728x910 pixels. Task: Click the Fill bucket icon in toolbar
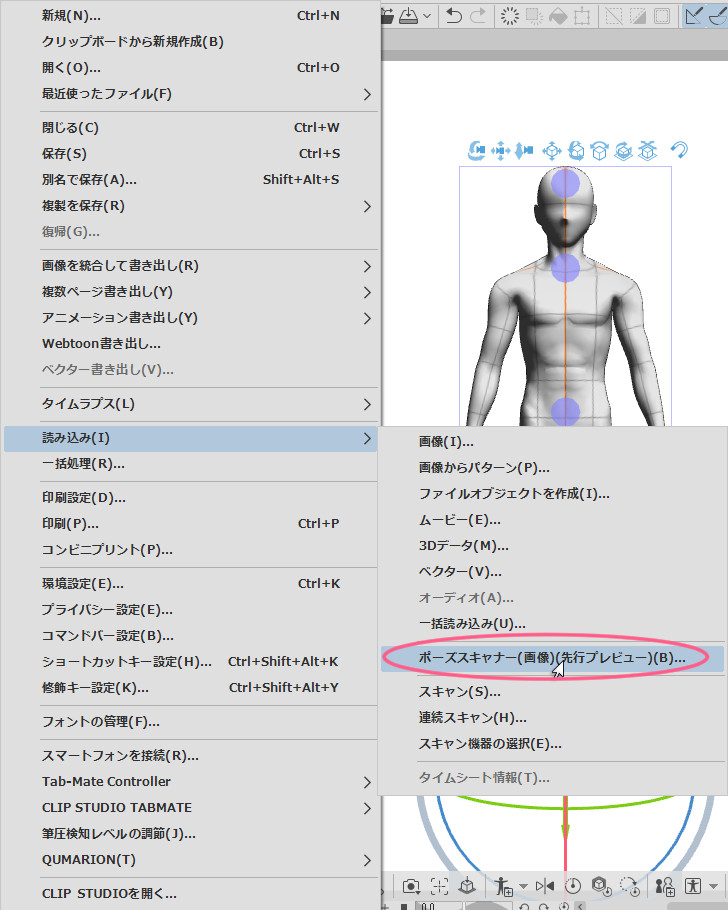point(558,16)
